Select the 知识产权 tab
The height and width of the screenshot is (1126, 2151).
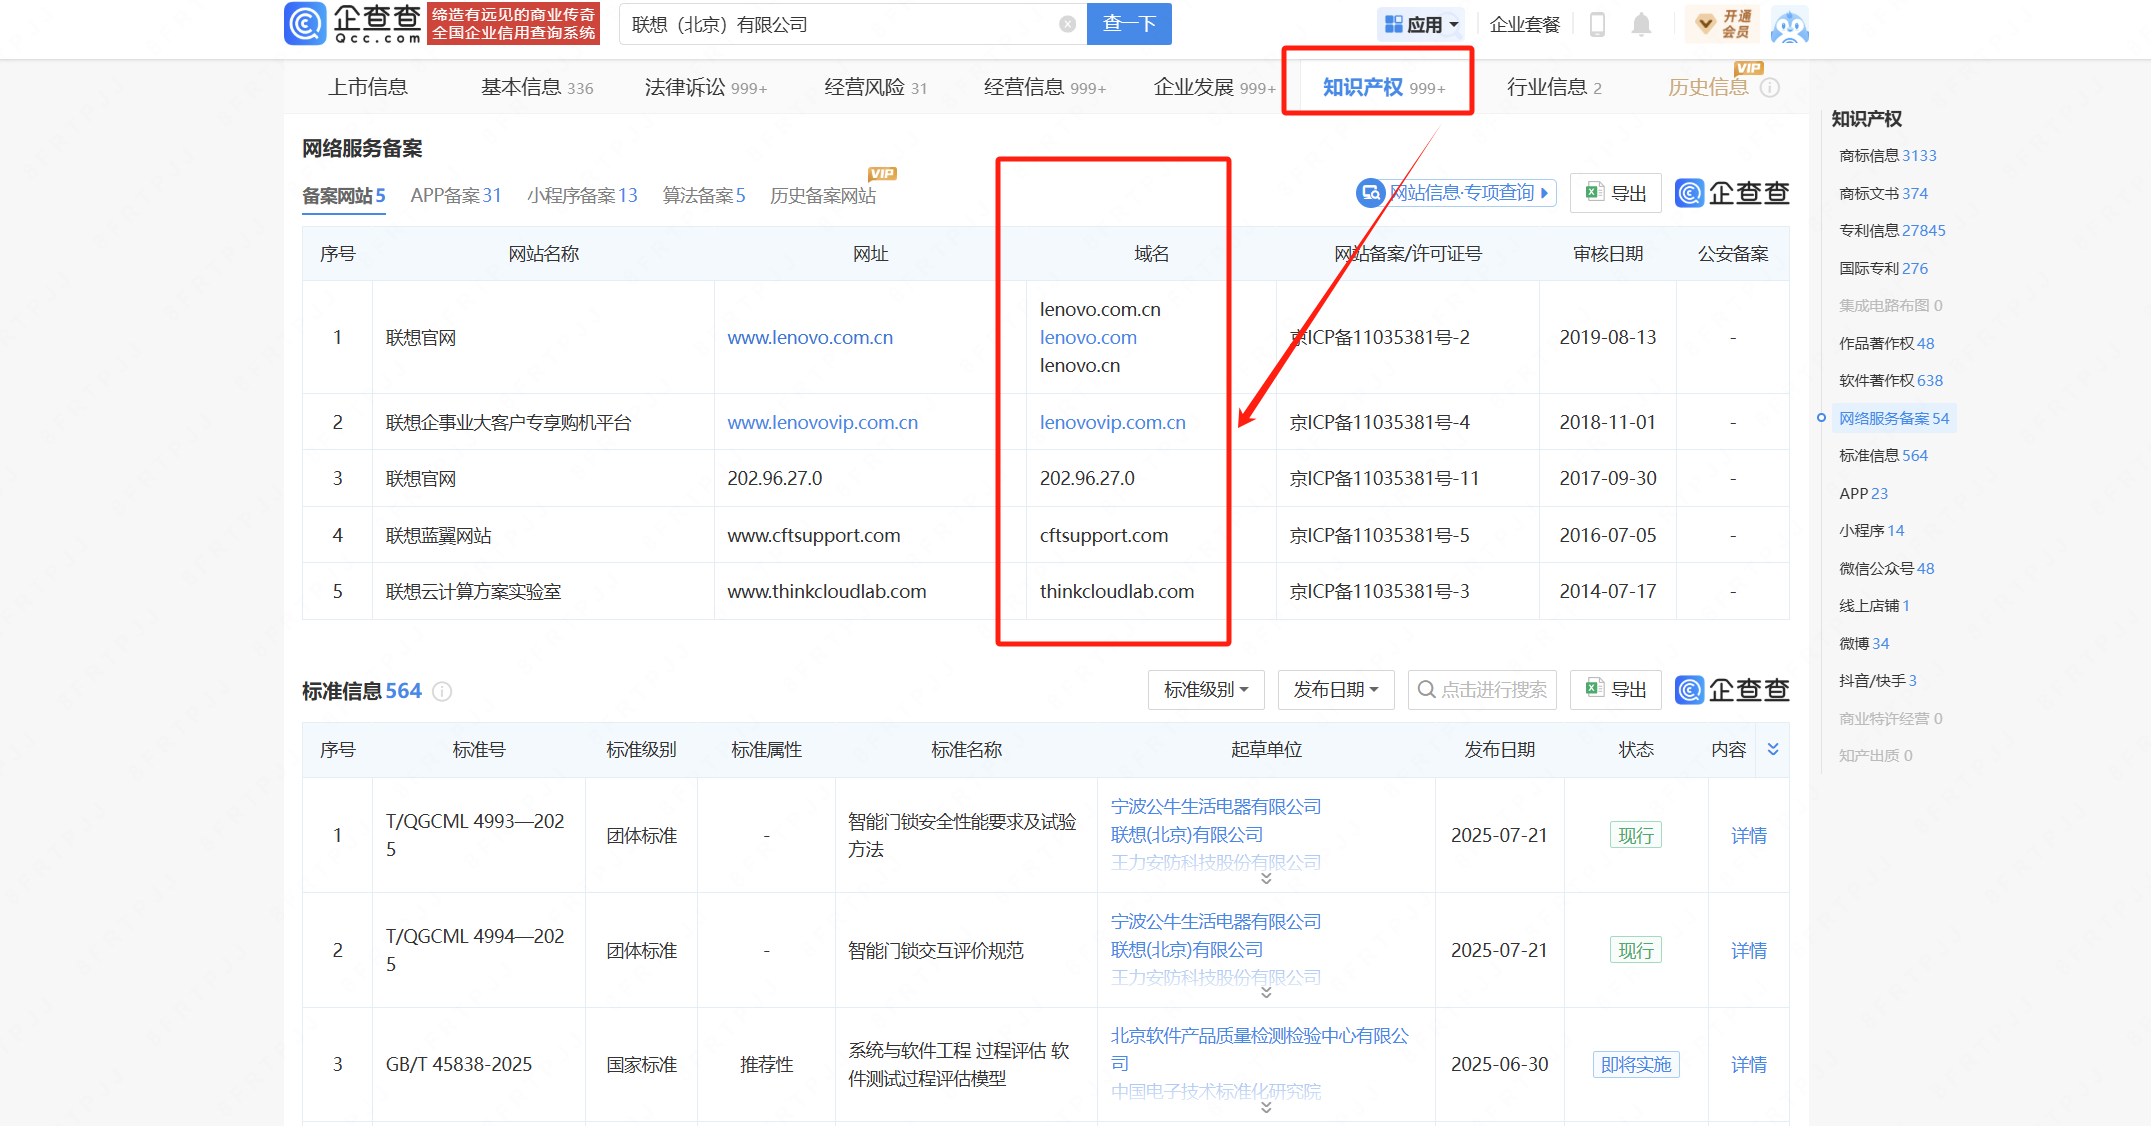(1384, 87)
